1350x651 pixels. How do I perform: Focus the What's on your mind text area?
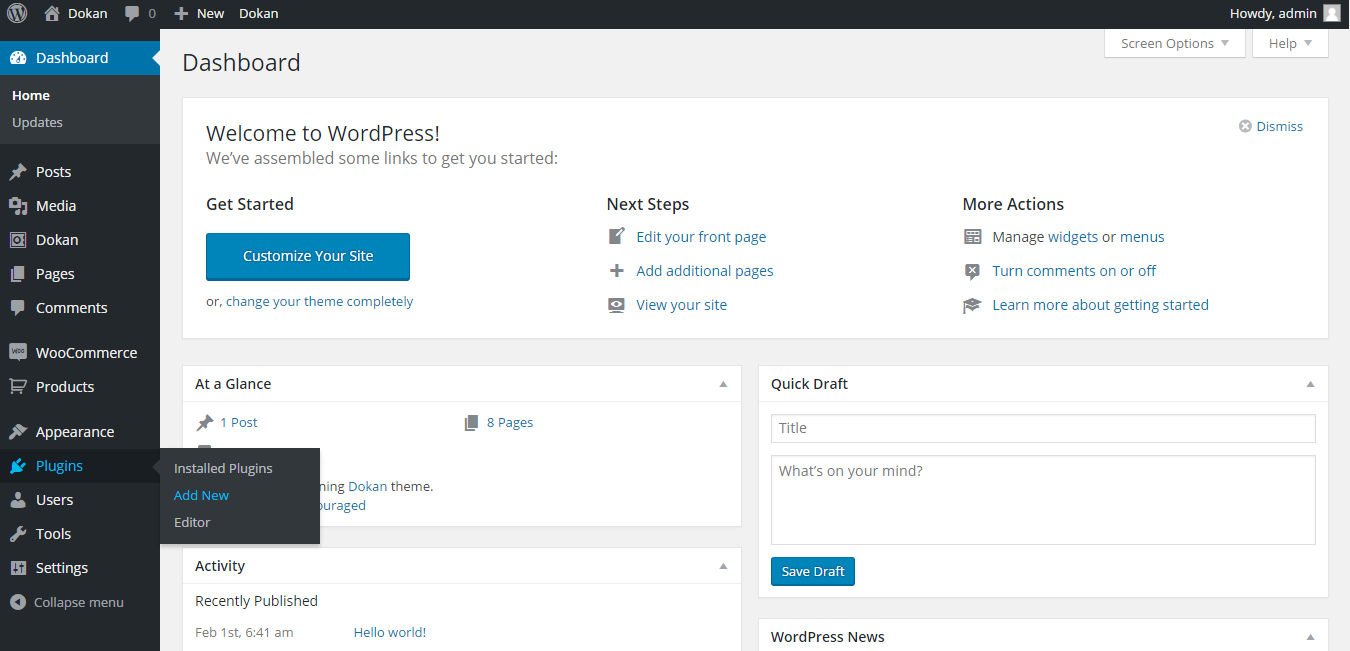click(1043, 500)
